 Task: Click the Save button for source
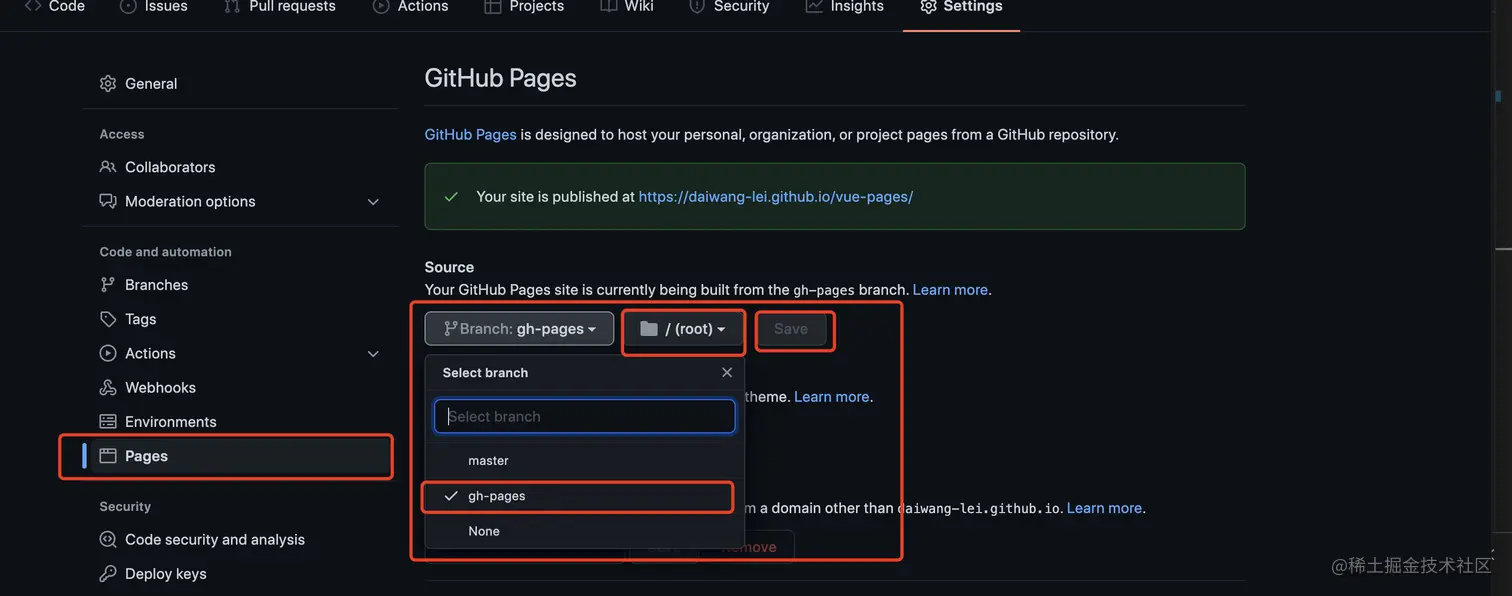click(791, 329)
